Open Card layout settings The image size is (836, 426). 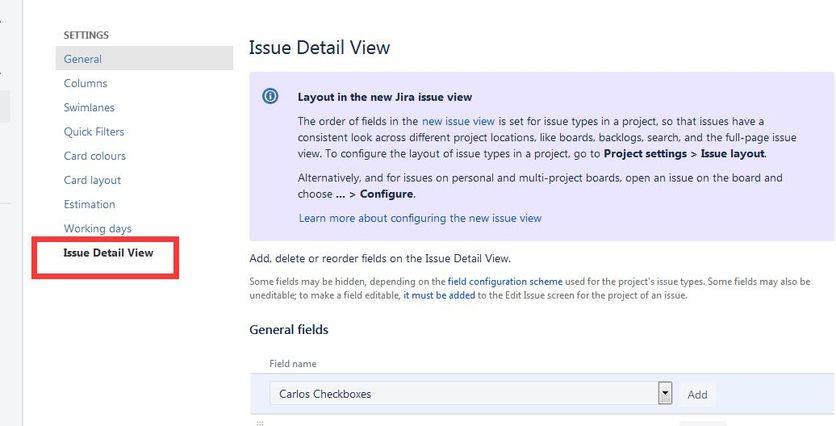click(92, 180)
